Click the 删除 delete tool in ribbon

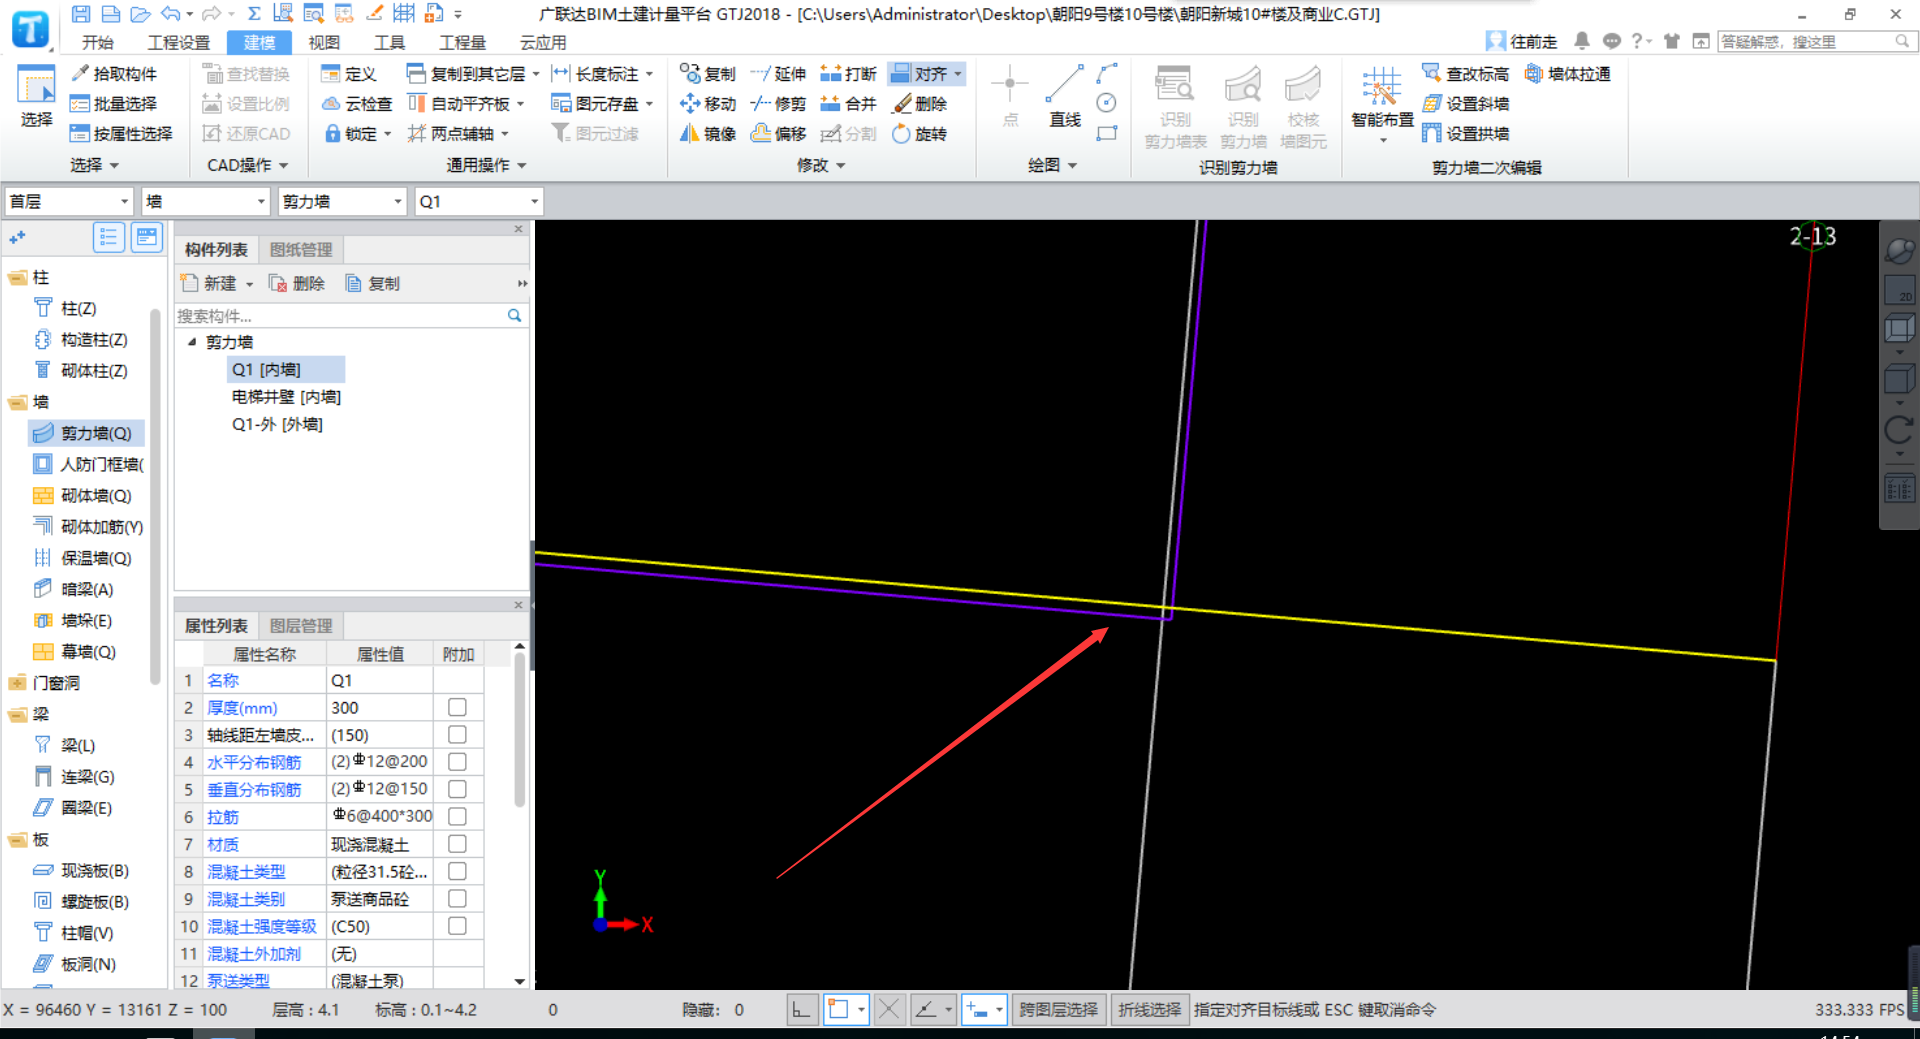coord(920,104)
